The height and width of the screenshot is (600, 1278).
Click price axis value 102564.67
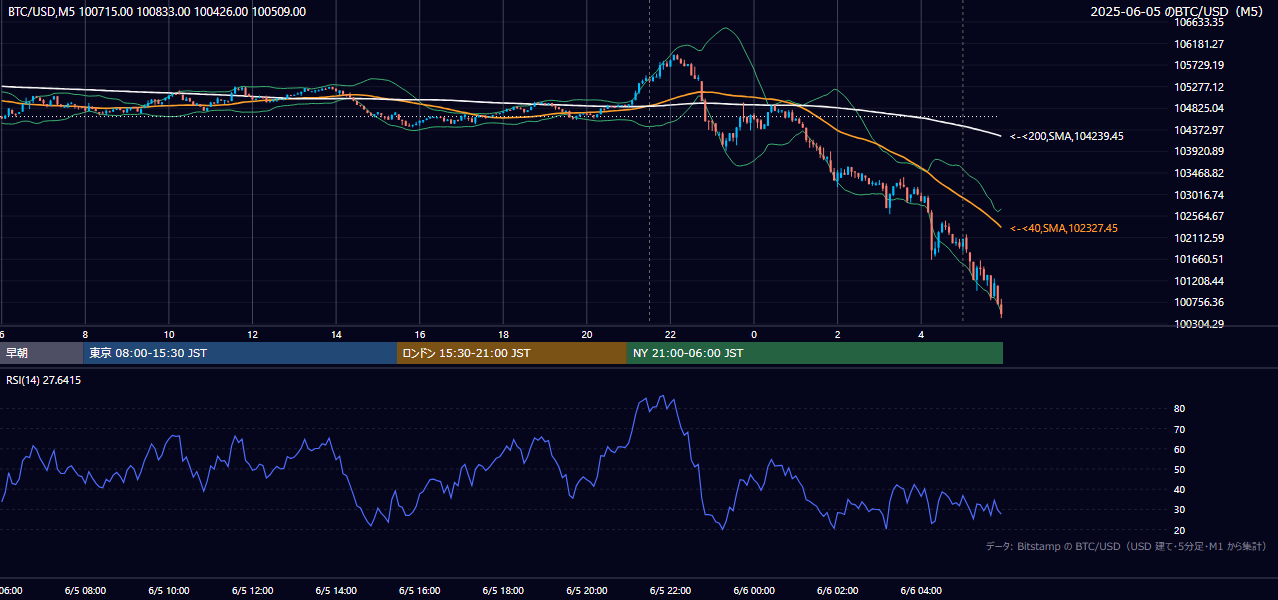click(1199, 216)
